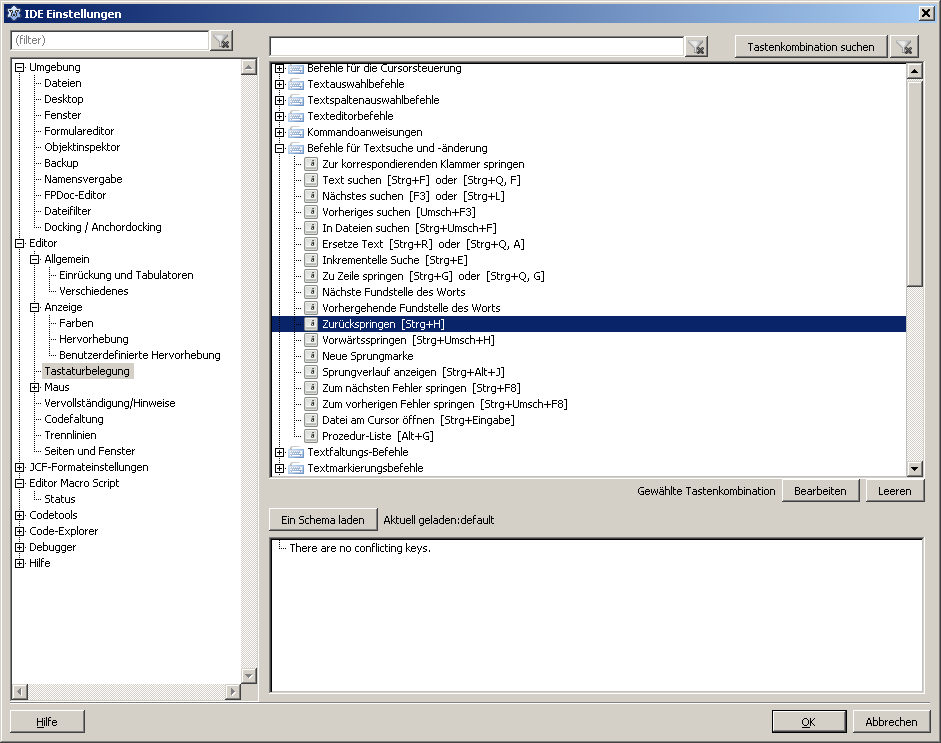Click the icon right of Tastenkombination suchen button

[904, 47]
